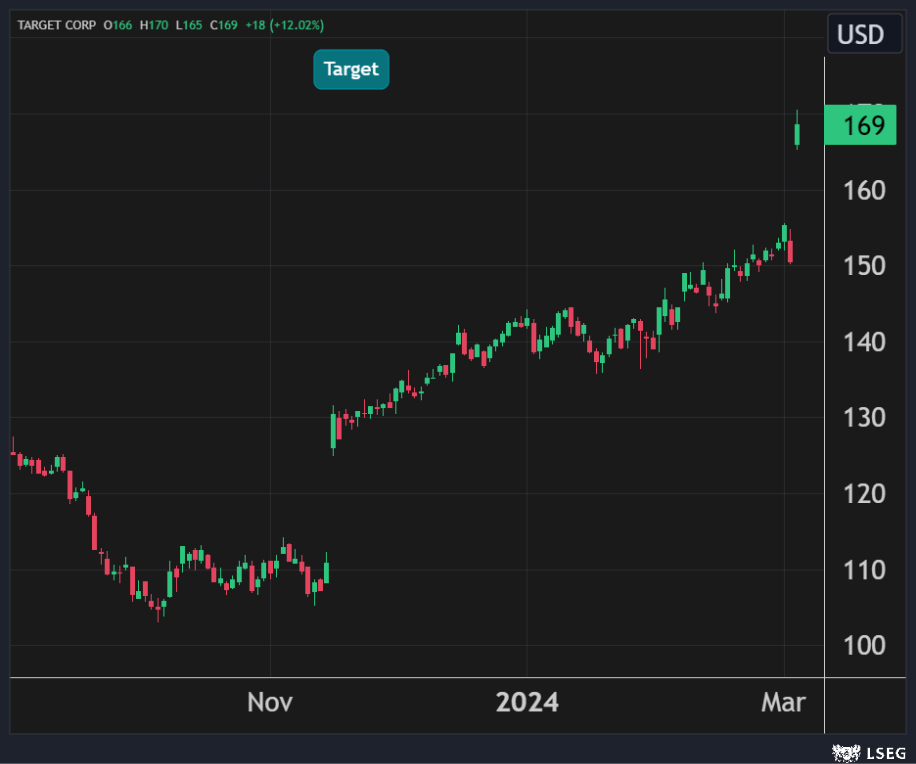Click the high value H170 in legend
916x764 pixels.
point(155,24)
